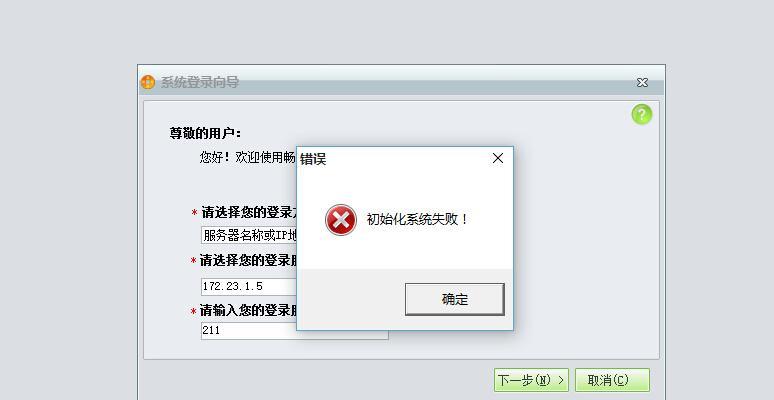The width and height of the screenshot is (774, 400).
Task: Focus the 172.23.1.5 server address field
Action: click(x=249, y=286)
